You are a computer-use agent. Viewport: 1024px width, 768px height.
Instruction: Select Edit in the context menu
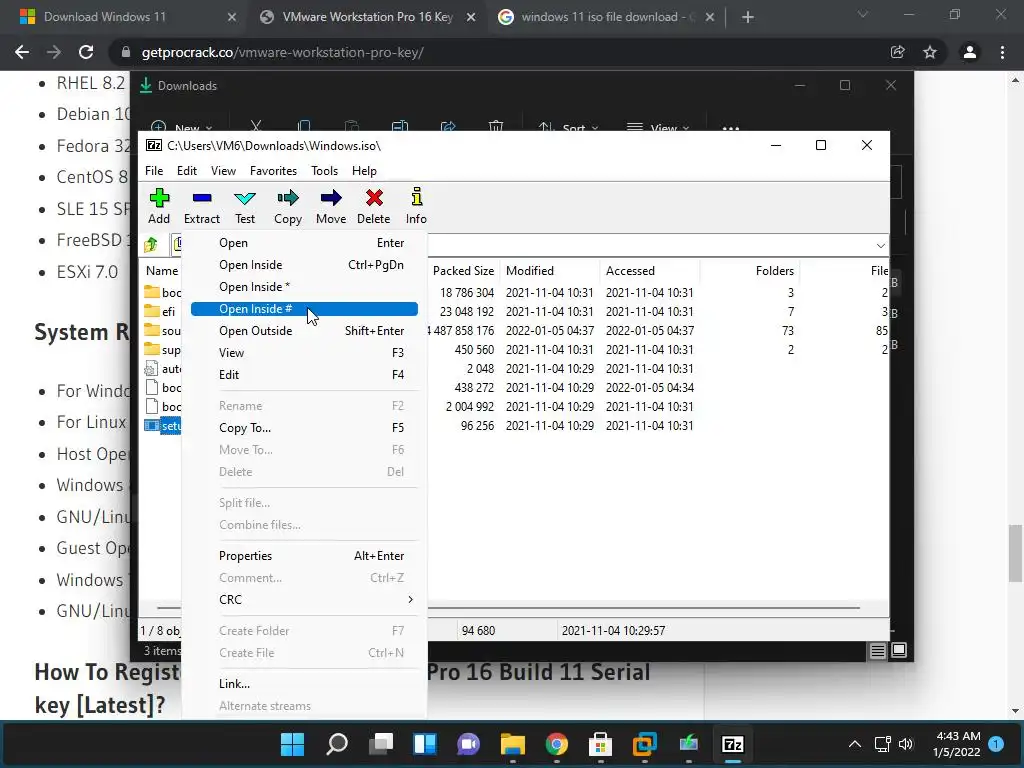click(304, 375)
